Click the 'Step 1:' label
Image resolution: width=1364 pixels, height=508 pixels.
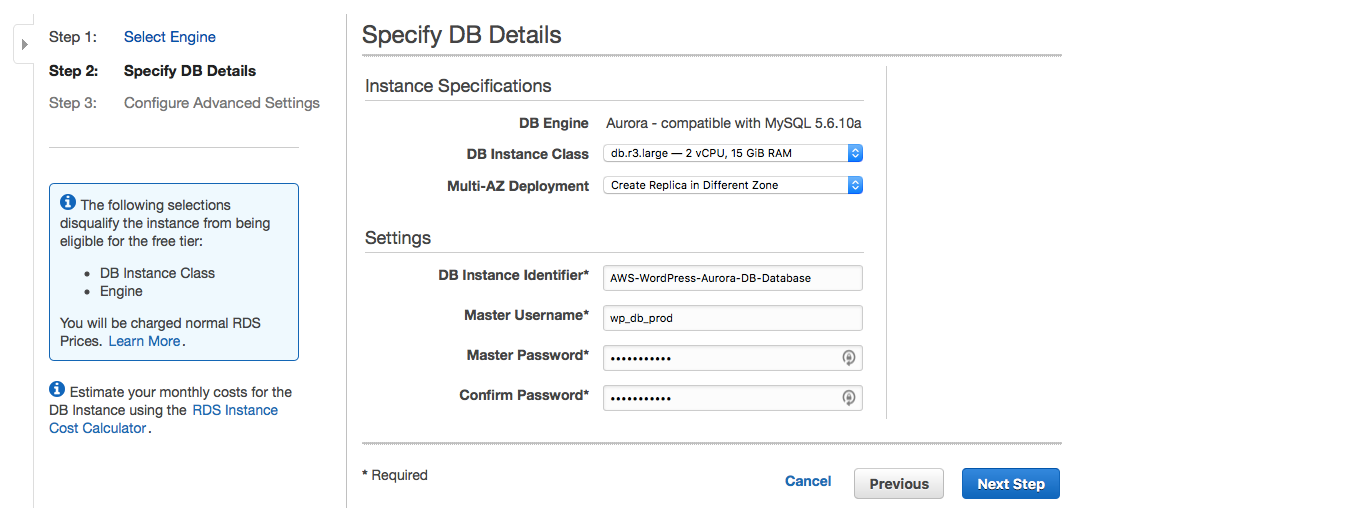(73, 37)
